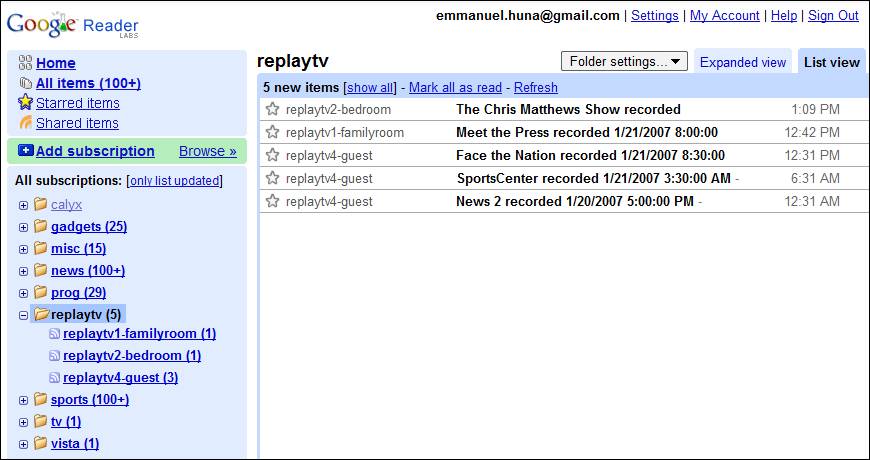Click the calyx folder icon
Screen dimensions: 870x460
tap(40, 204)
